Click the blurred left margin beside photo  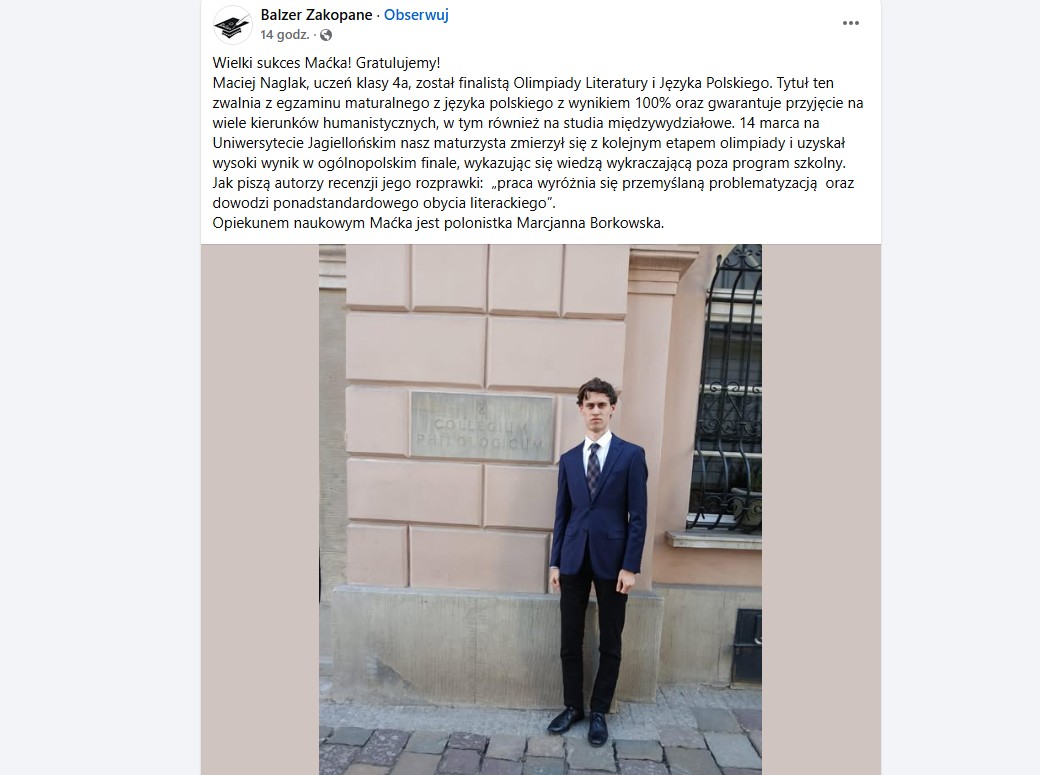click(260, 510)
